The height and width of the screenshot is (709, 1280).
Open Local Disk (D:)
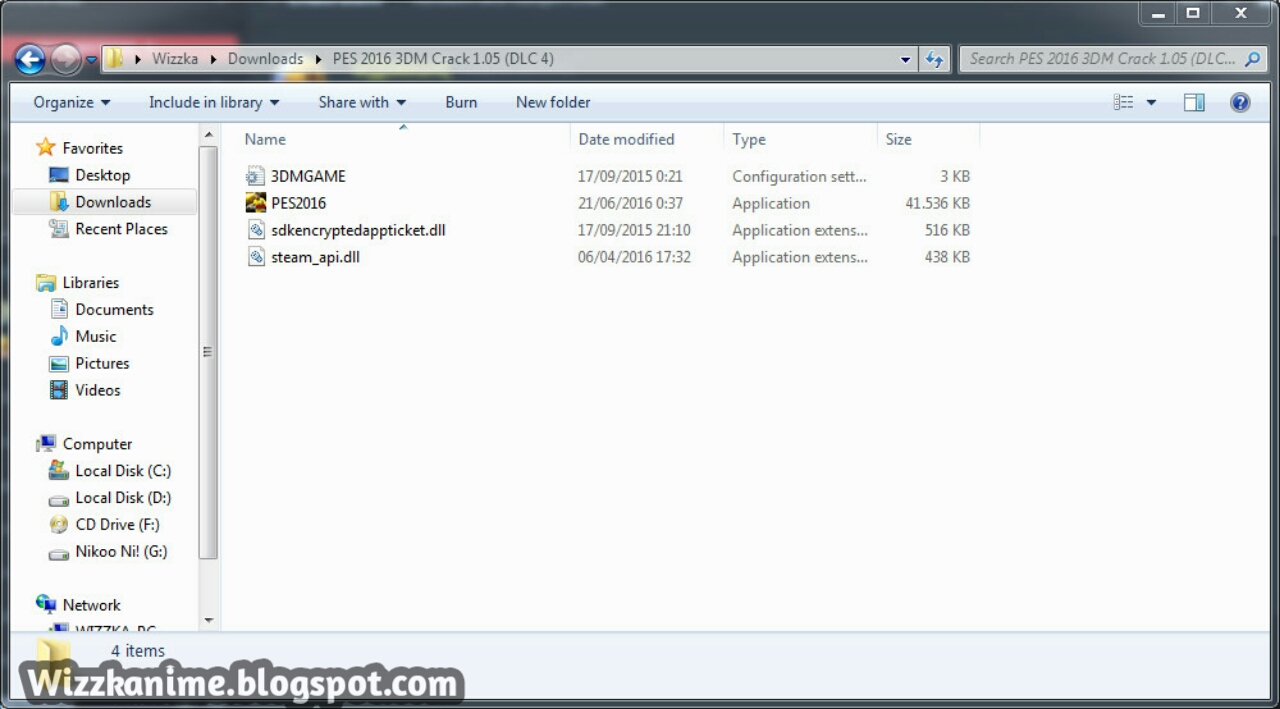tap(123, 498)
